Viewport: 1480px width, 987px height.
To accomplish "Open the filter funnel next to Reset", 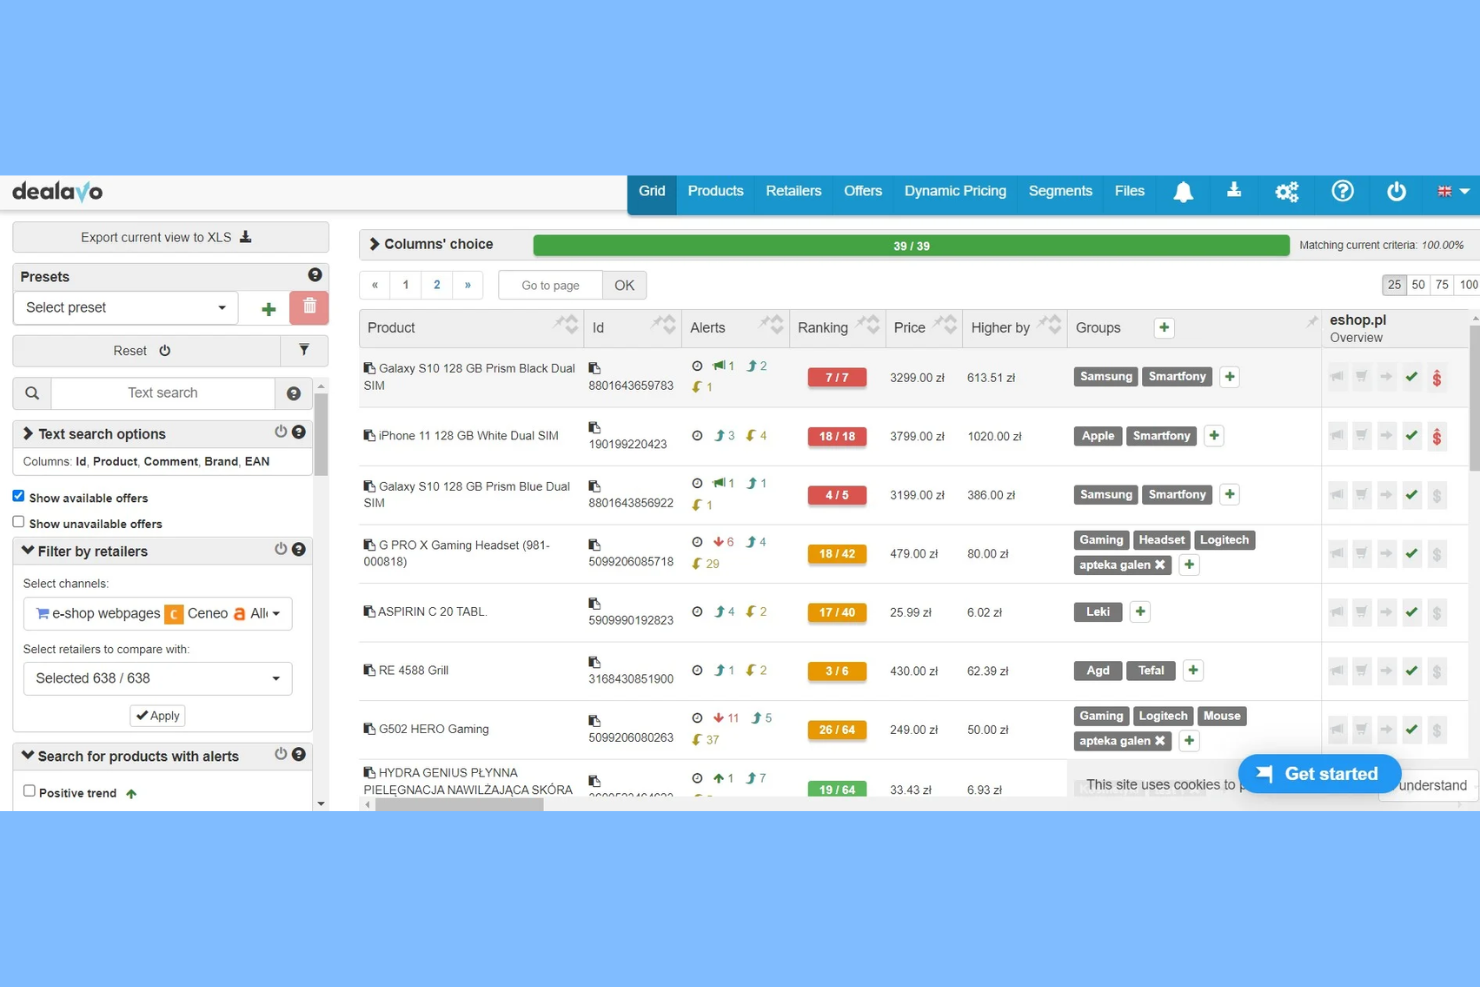I will (x=305, y=350).
